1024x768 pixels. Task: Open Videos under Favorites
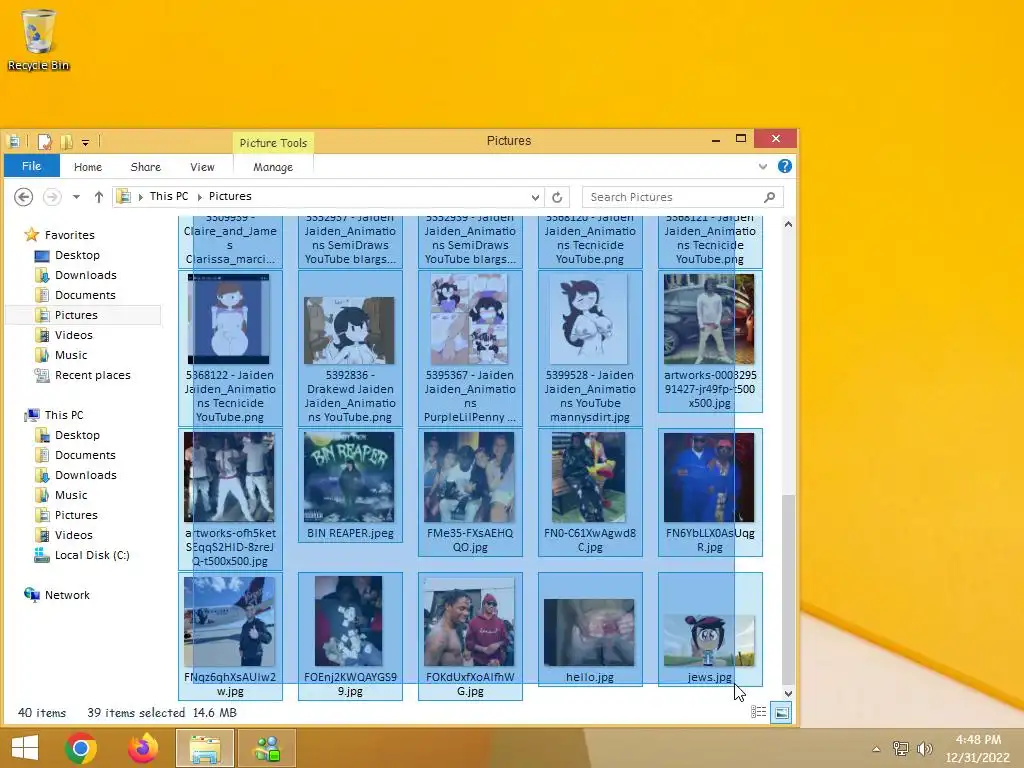click(x=73, y=335)
